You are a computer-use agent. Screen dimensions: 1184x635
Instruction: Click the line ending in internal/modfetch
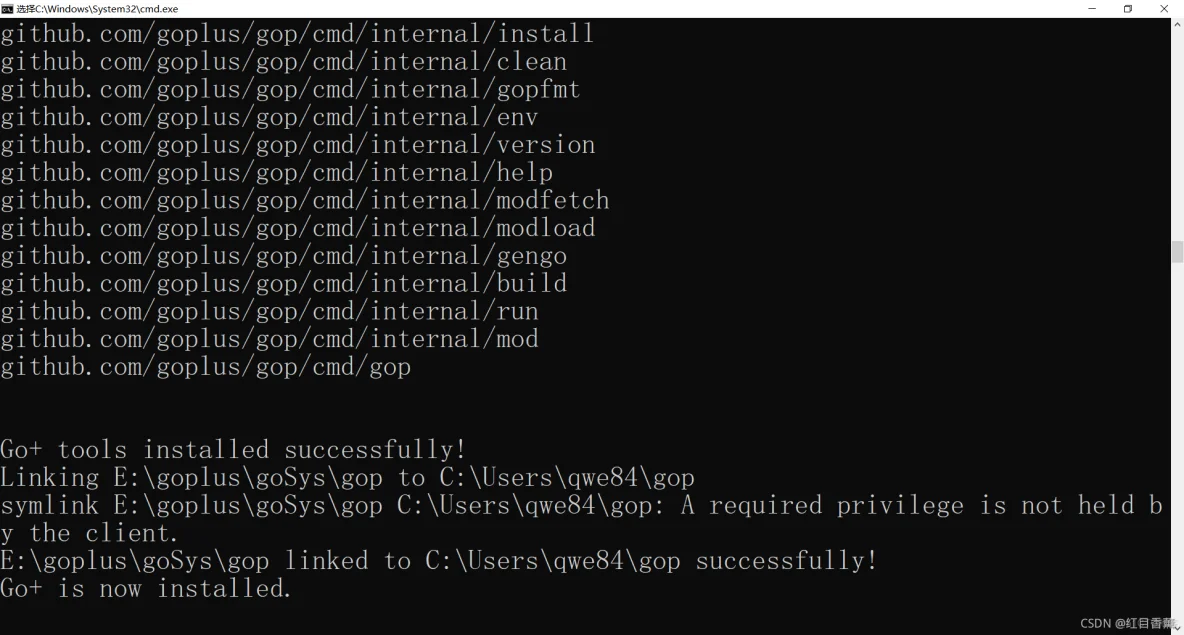[304, 201]
